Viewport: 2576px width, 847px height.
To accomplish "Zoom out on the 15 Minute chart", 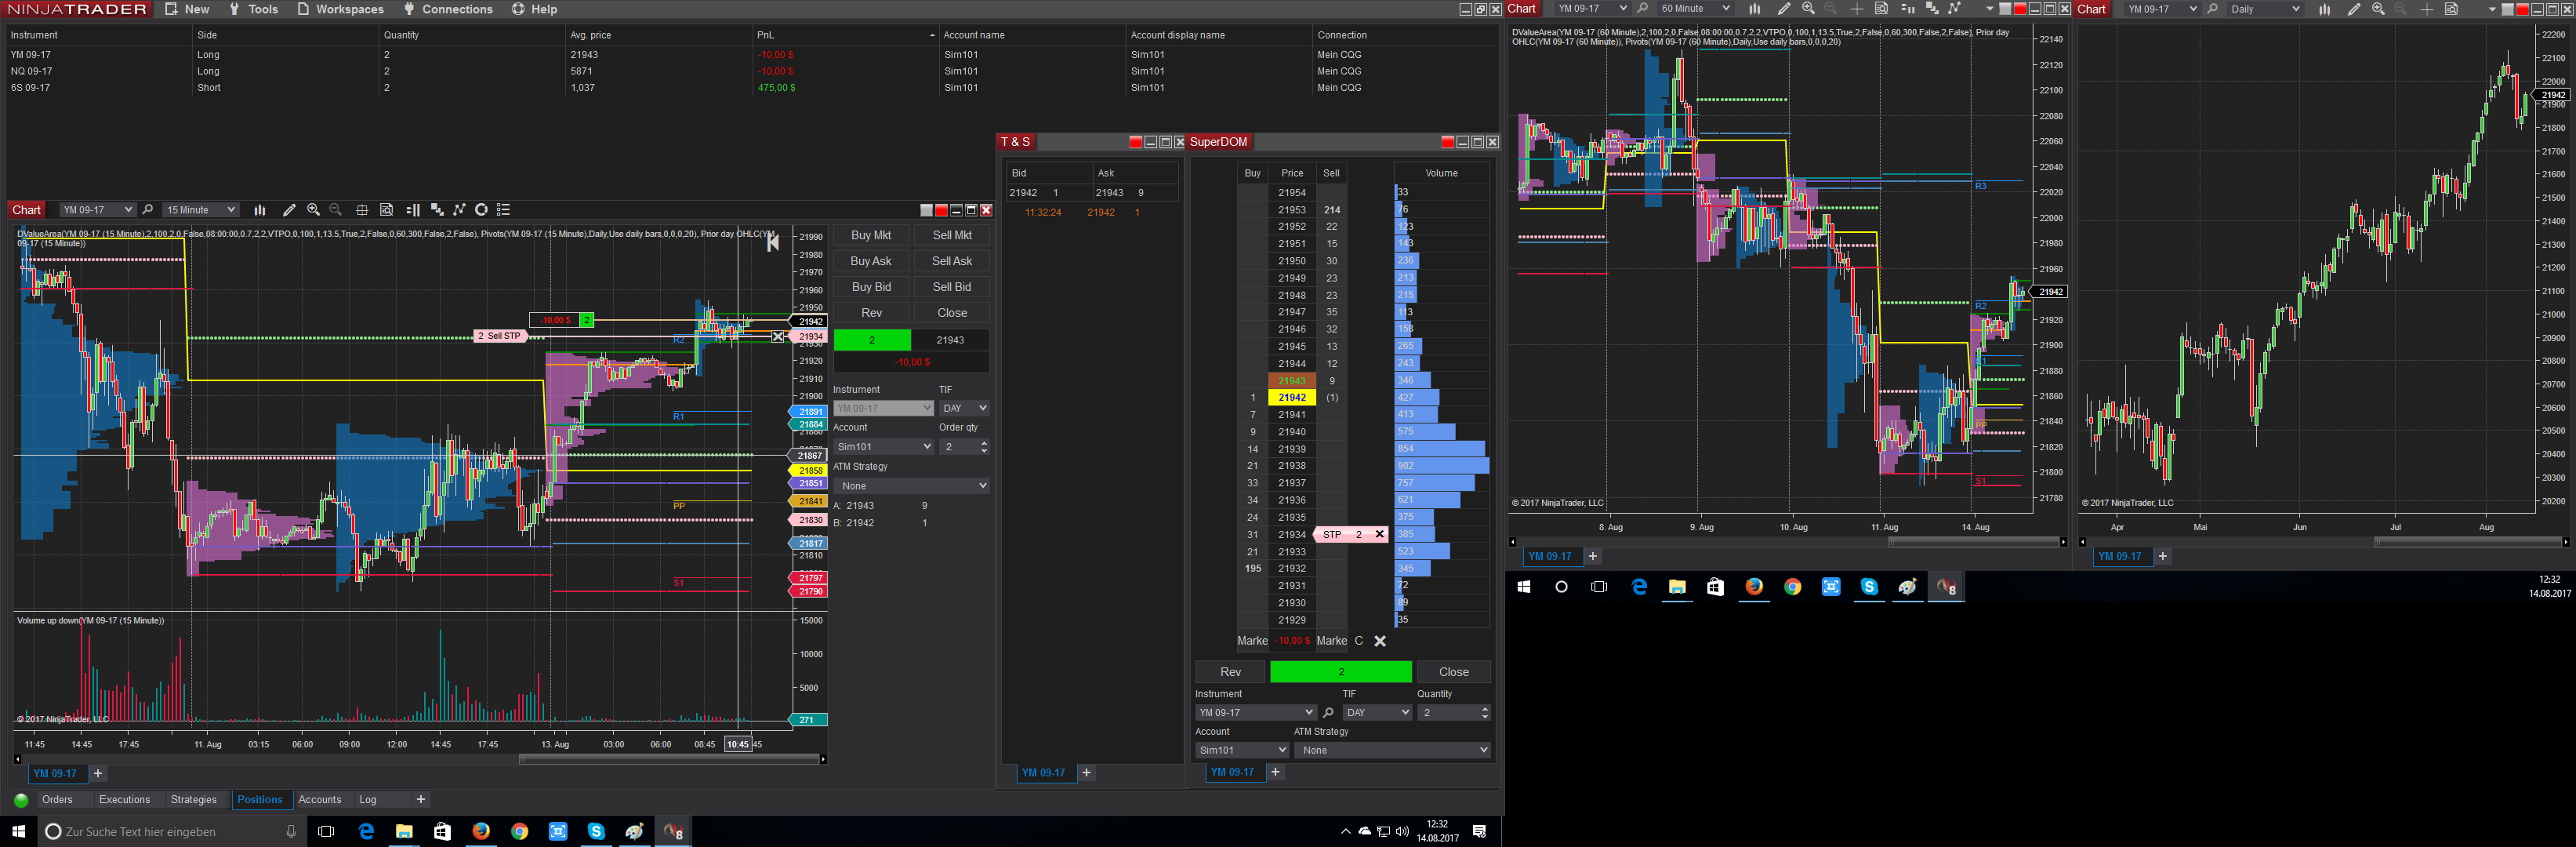I will pyautogui.click(x=336, y=210).
